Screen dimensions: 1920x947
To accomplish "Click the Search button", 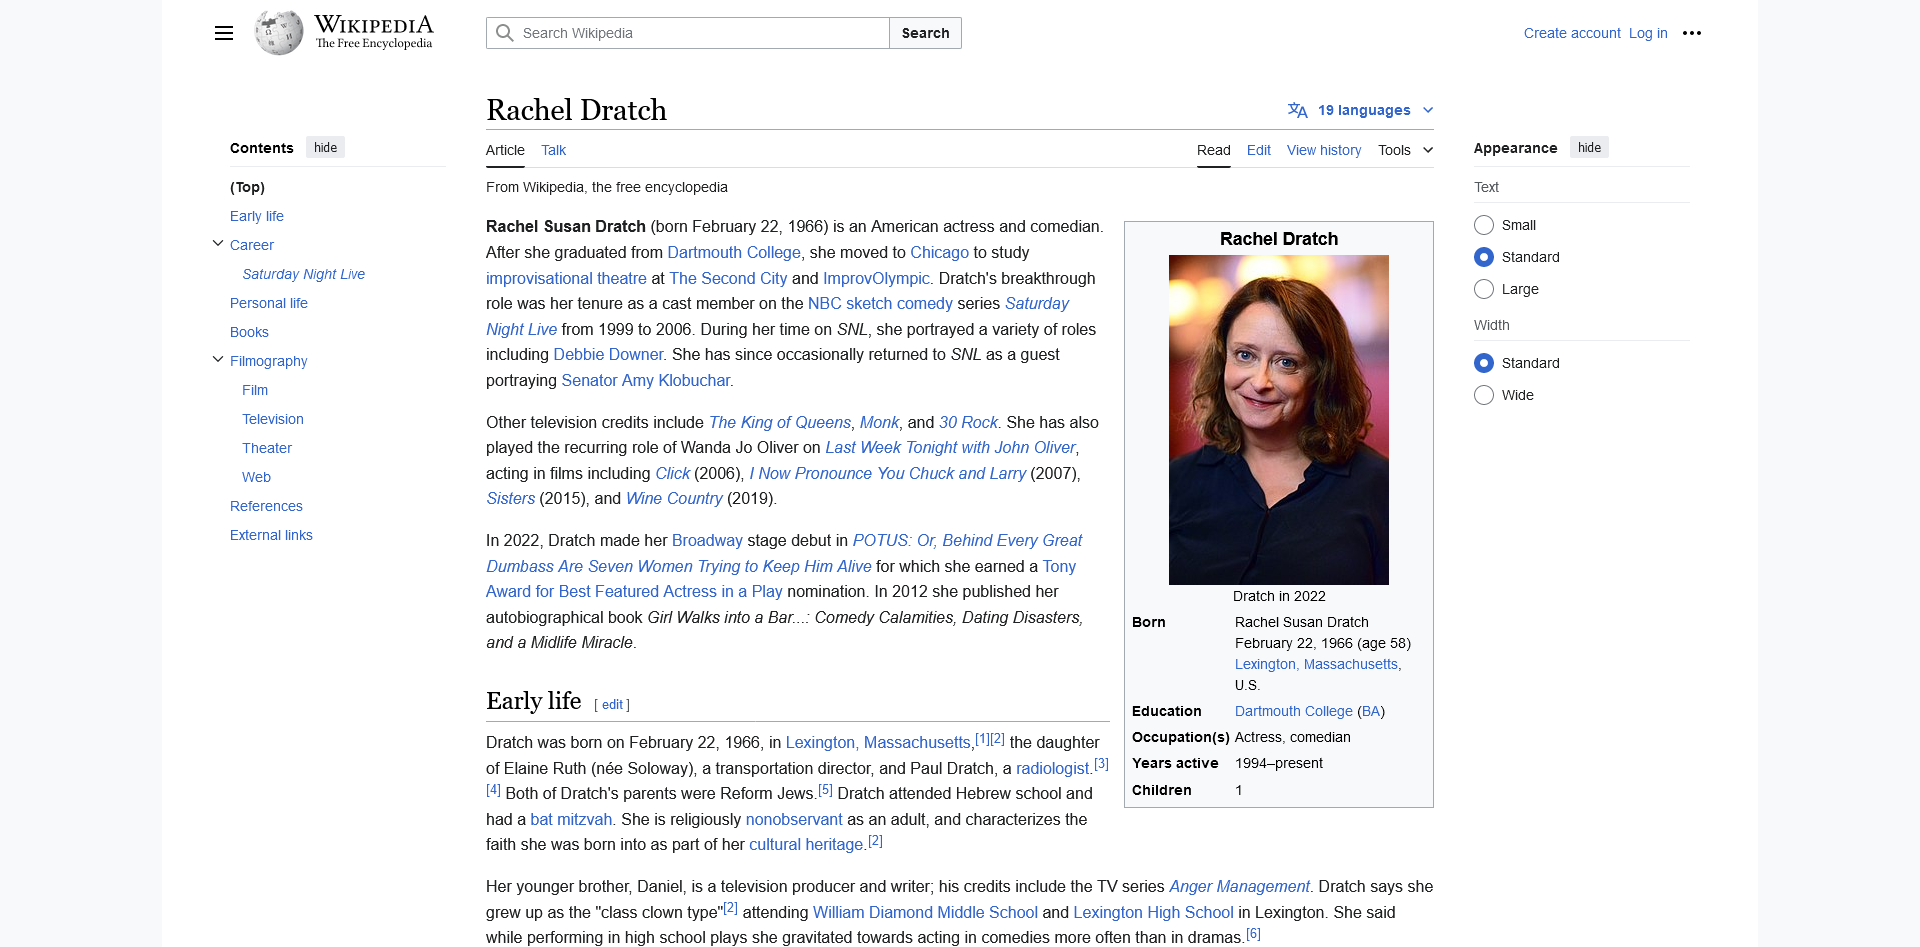I will click(x=925, y=33).
